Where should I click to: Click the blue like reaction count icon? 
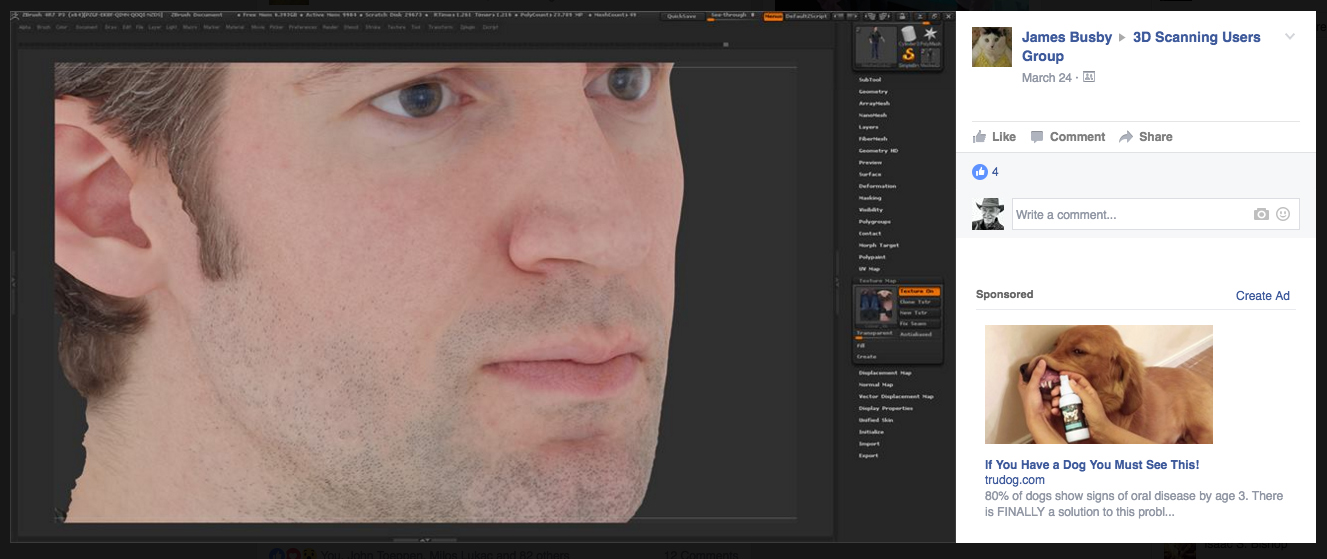tap(980, 172)
